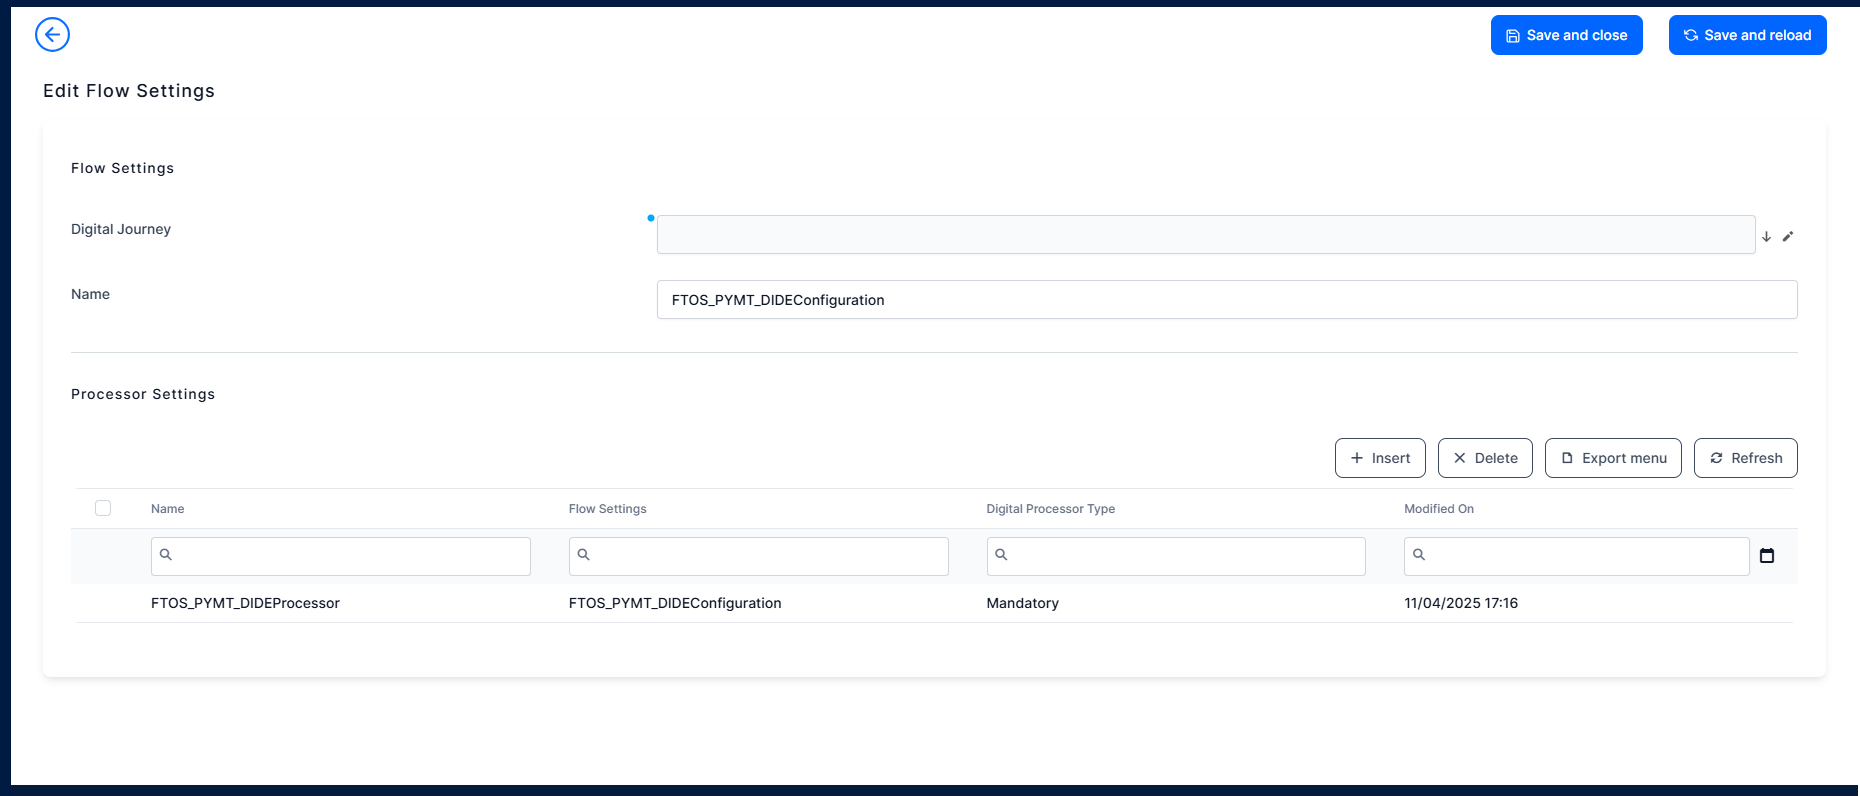Click search icon in Name filter

pos(166,555)
